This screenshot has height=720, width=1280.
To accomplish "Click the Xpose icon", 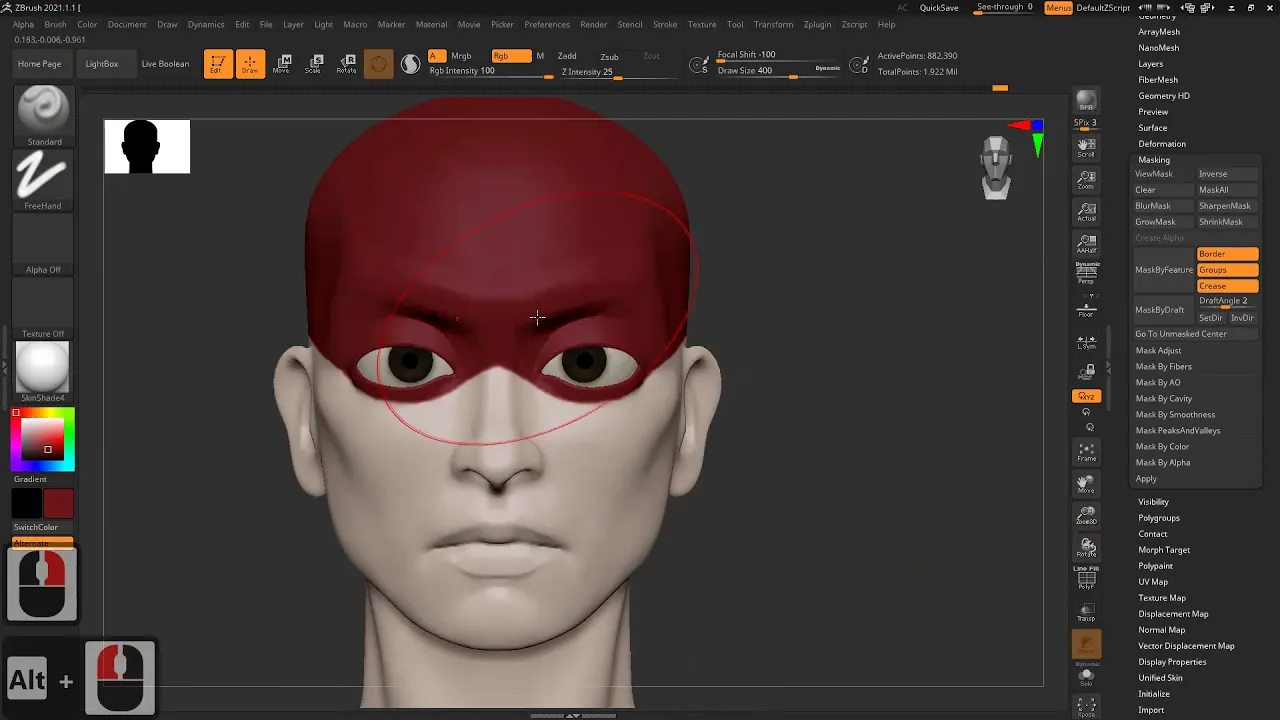I will pos(1086,708).
